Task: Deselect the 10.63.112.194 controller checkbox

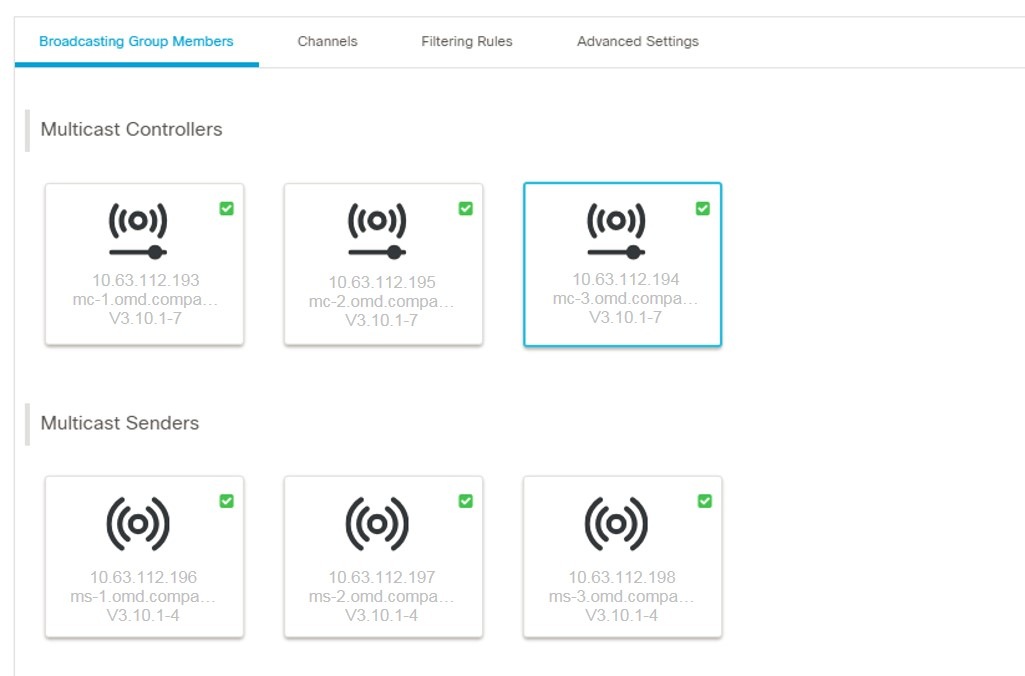Action: (x=703, y=209)
